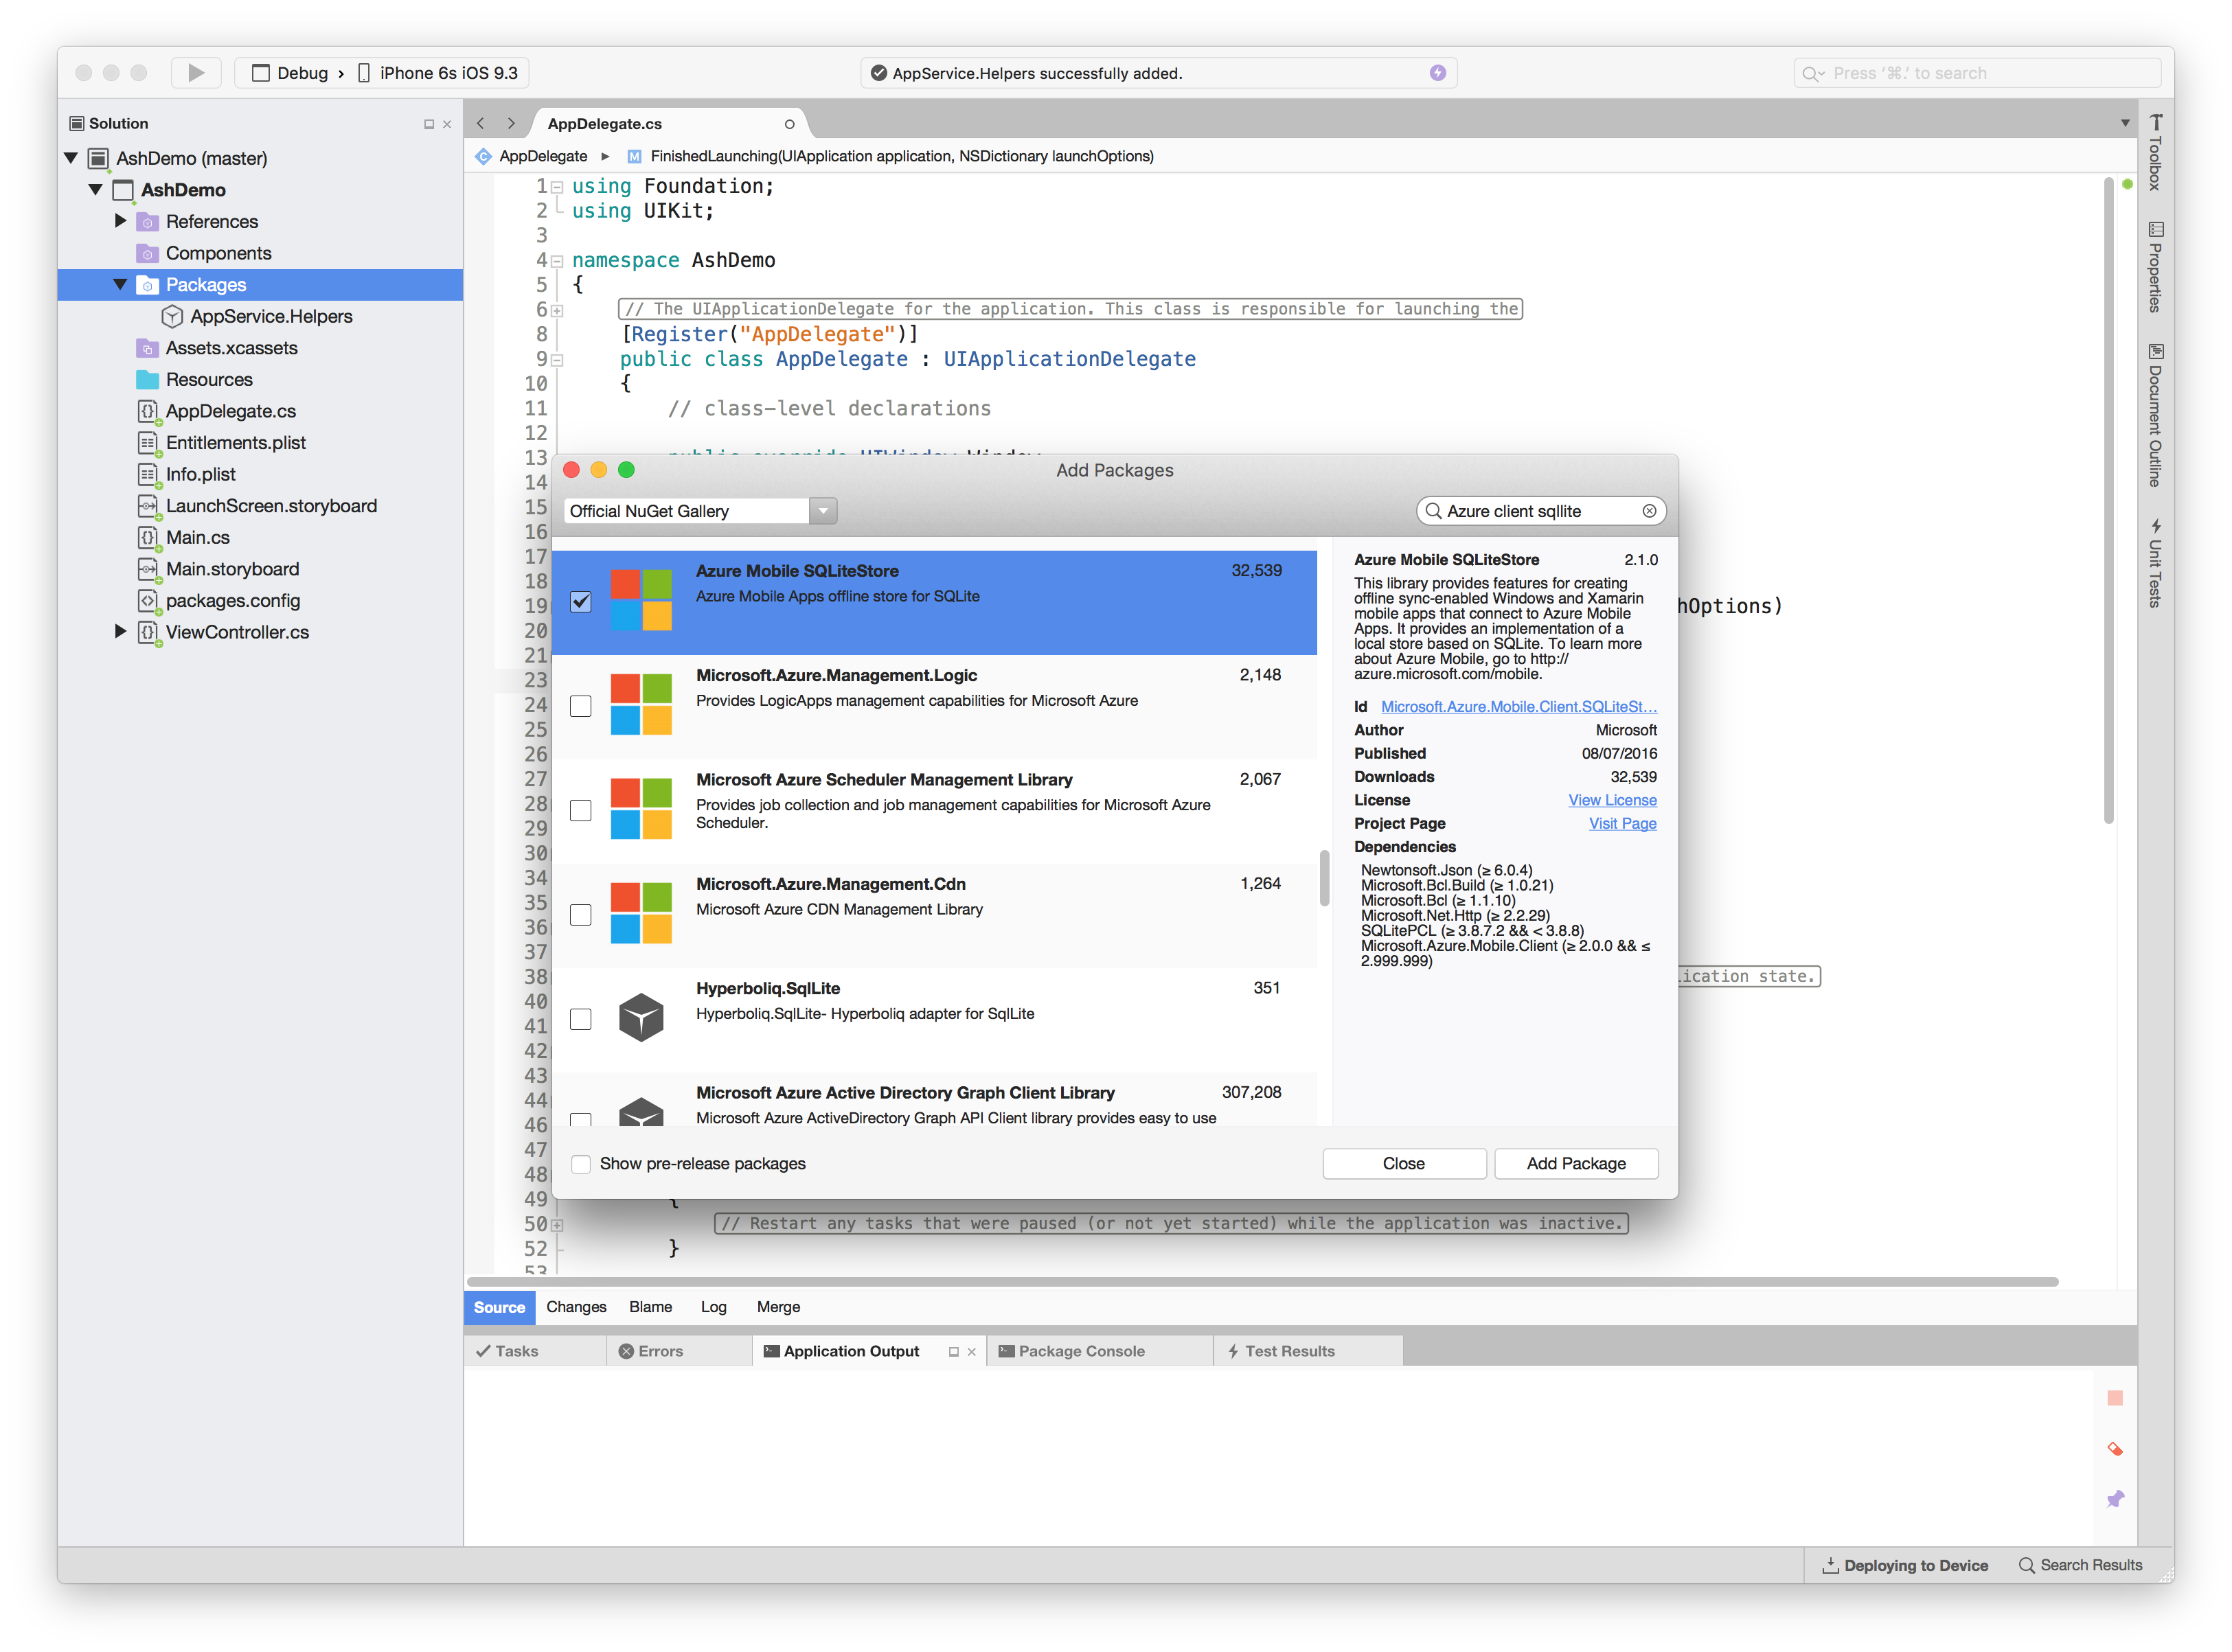Viewport: 2232px width, 1652px height.
Task: Switch to the Log tab
Action: [714, 1307]
